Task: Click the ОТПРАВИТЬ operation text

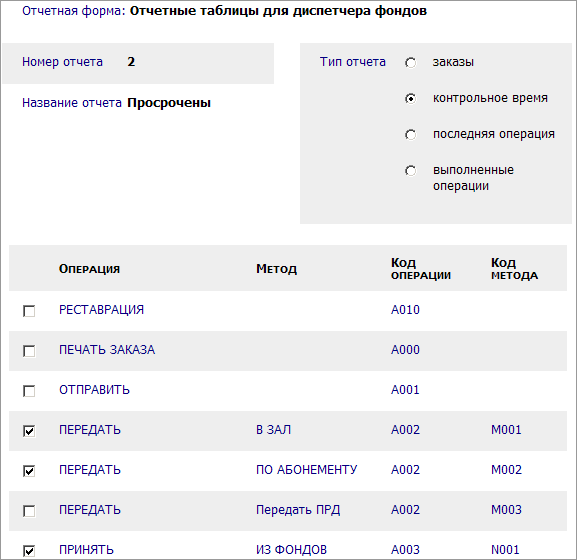Action: tap(94, 390)
